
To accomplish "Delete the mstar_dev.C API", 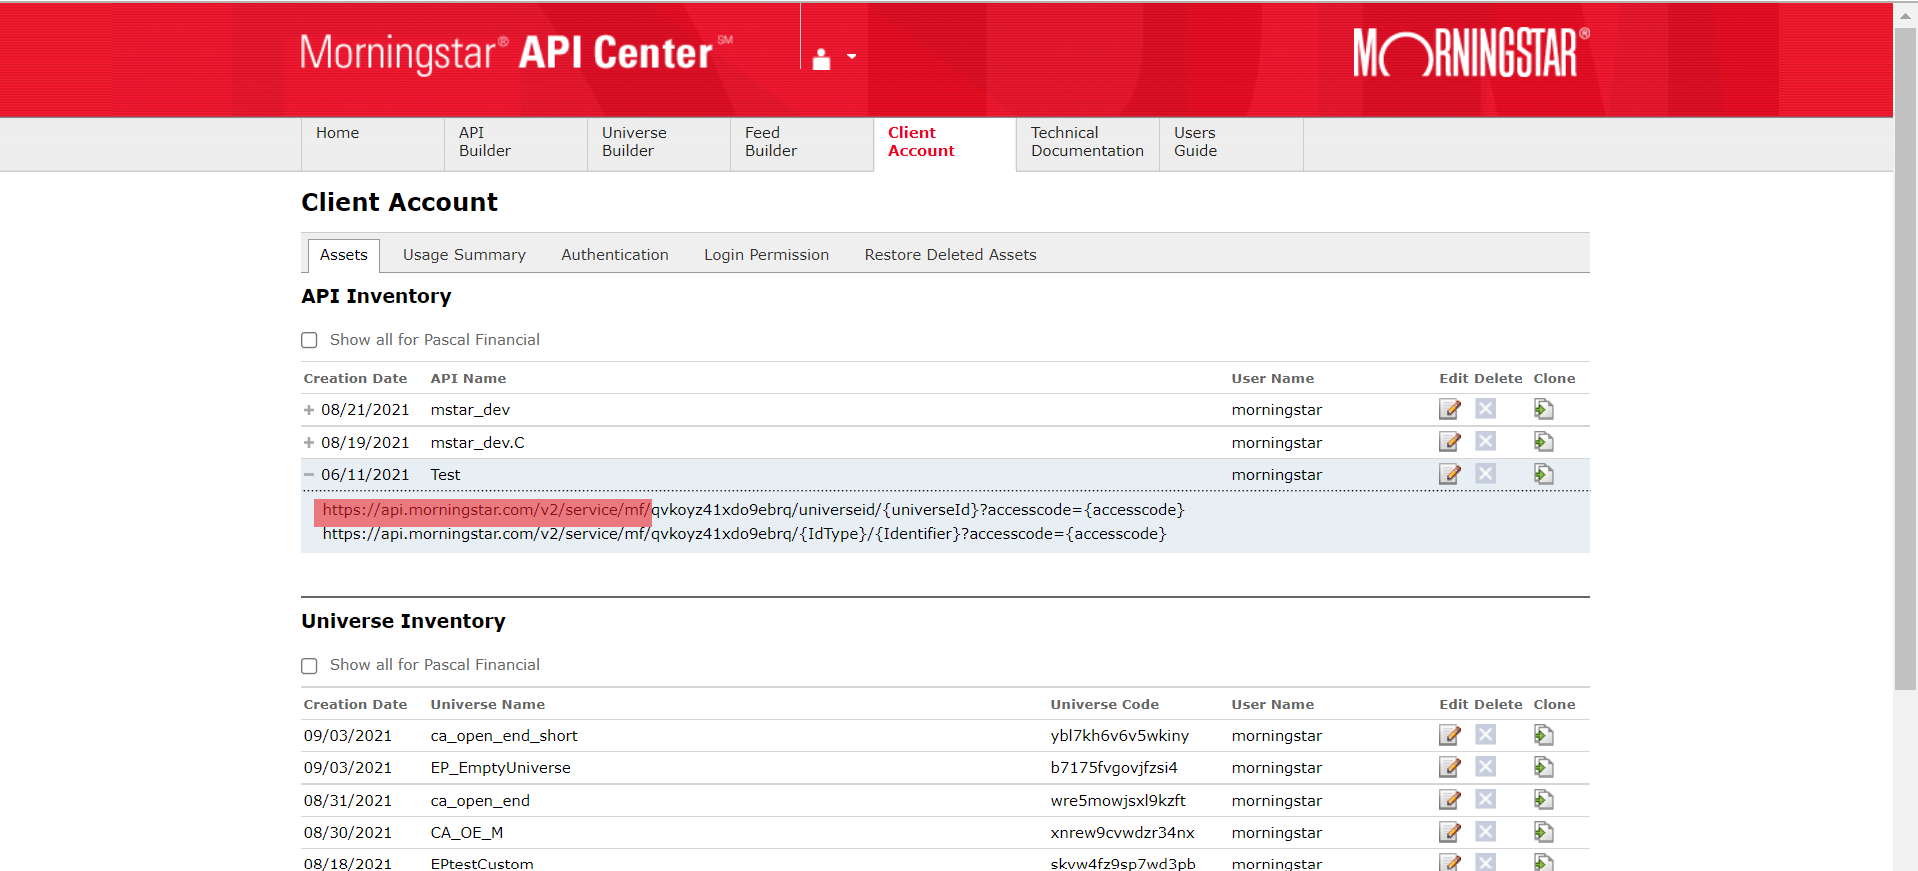I will coord(1486,441).
